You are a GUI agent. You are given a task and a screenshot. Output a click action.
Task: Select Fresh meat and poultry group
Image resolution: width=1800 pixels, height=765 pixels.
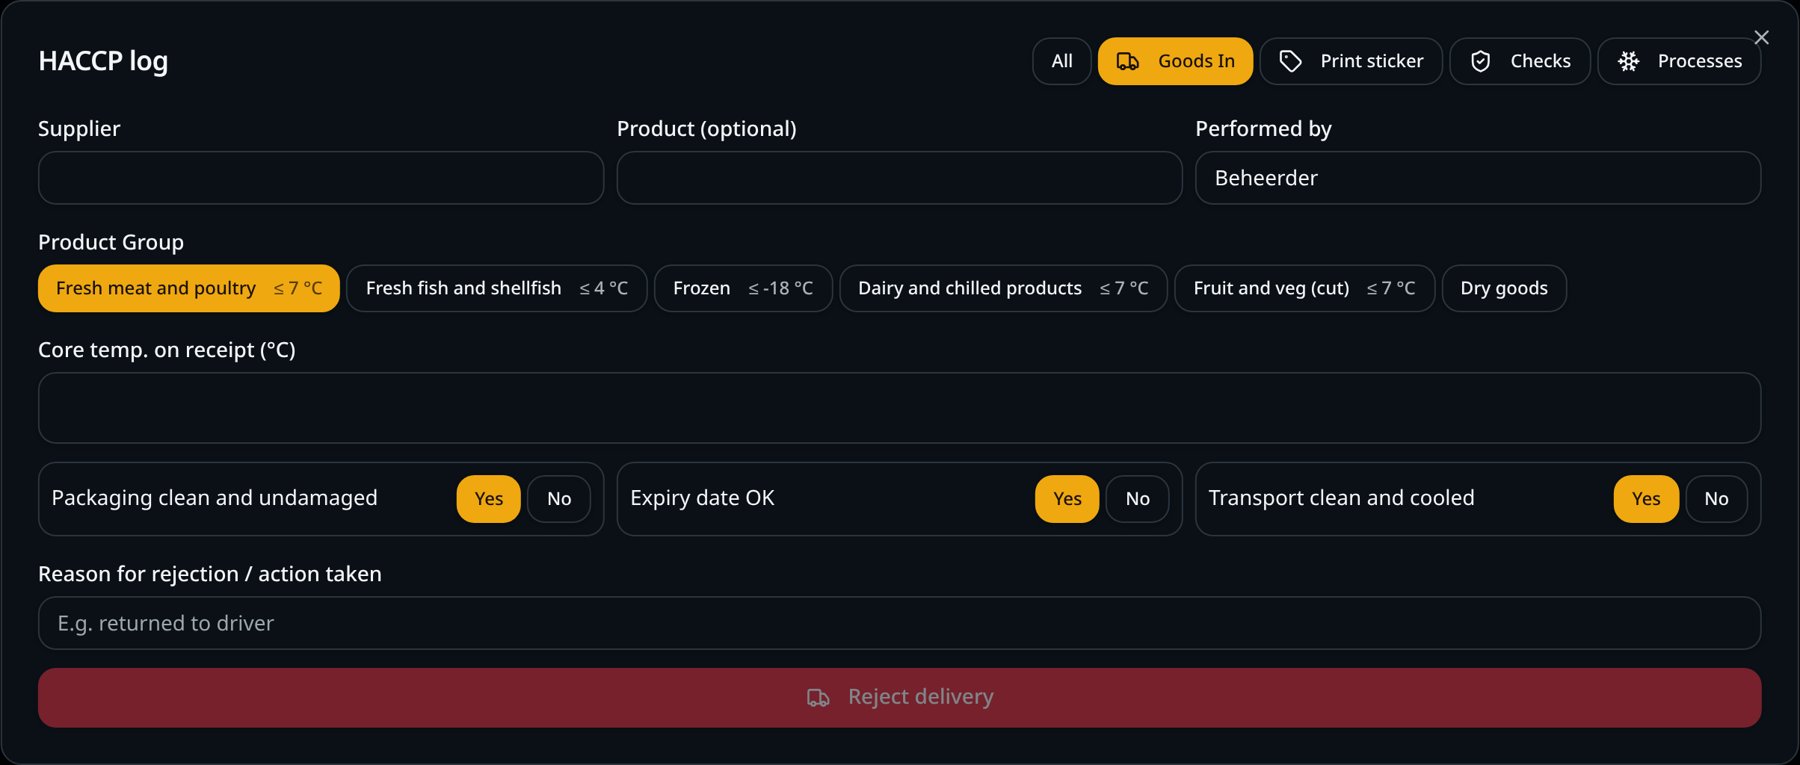click(x=189, y=288)
